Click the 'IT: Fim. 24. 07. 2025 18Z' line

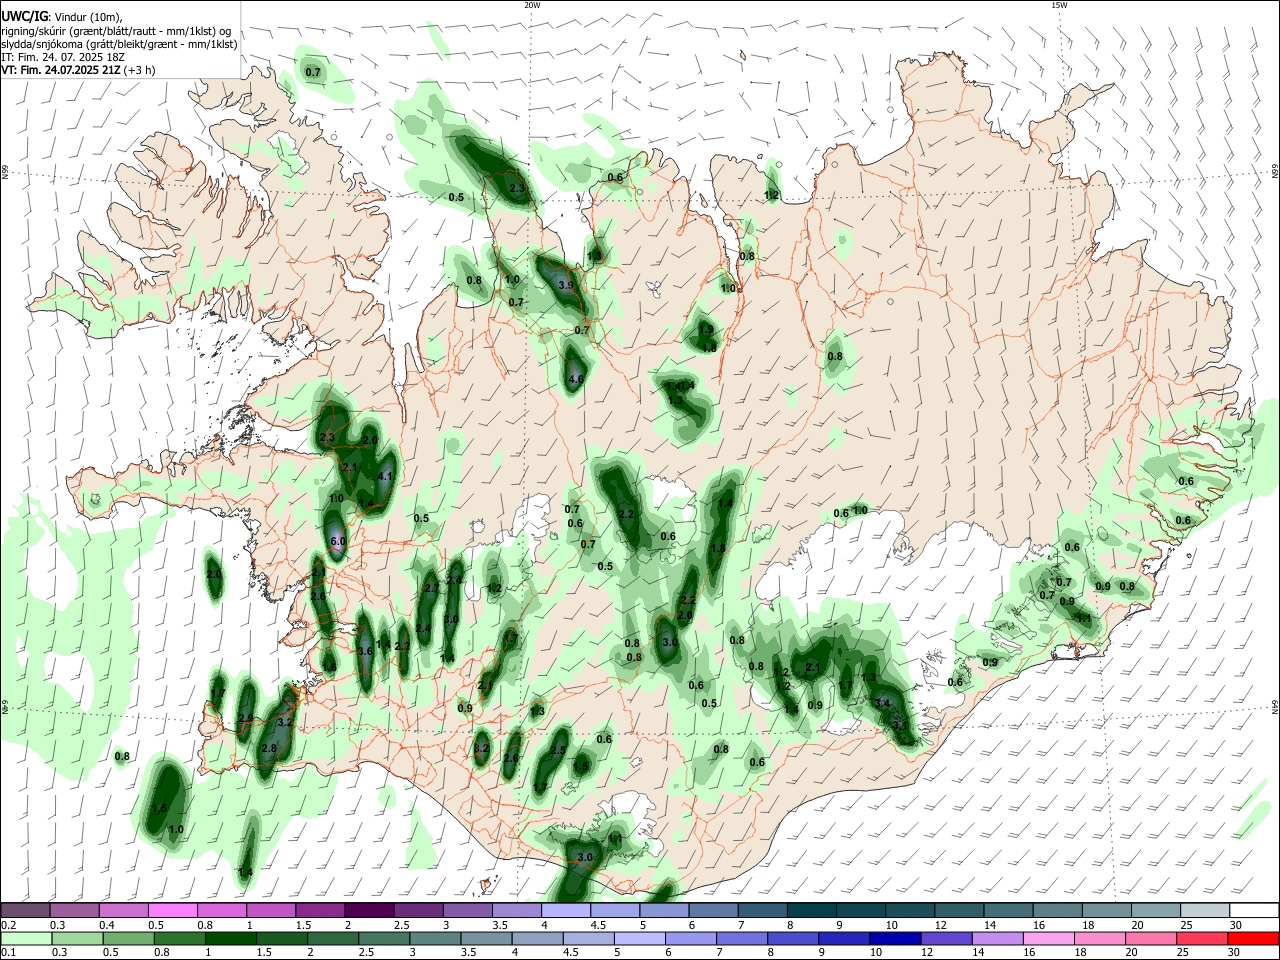63,57
